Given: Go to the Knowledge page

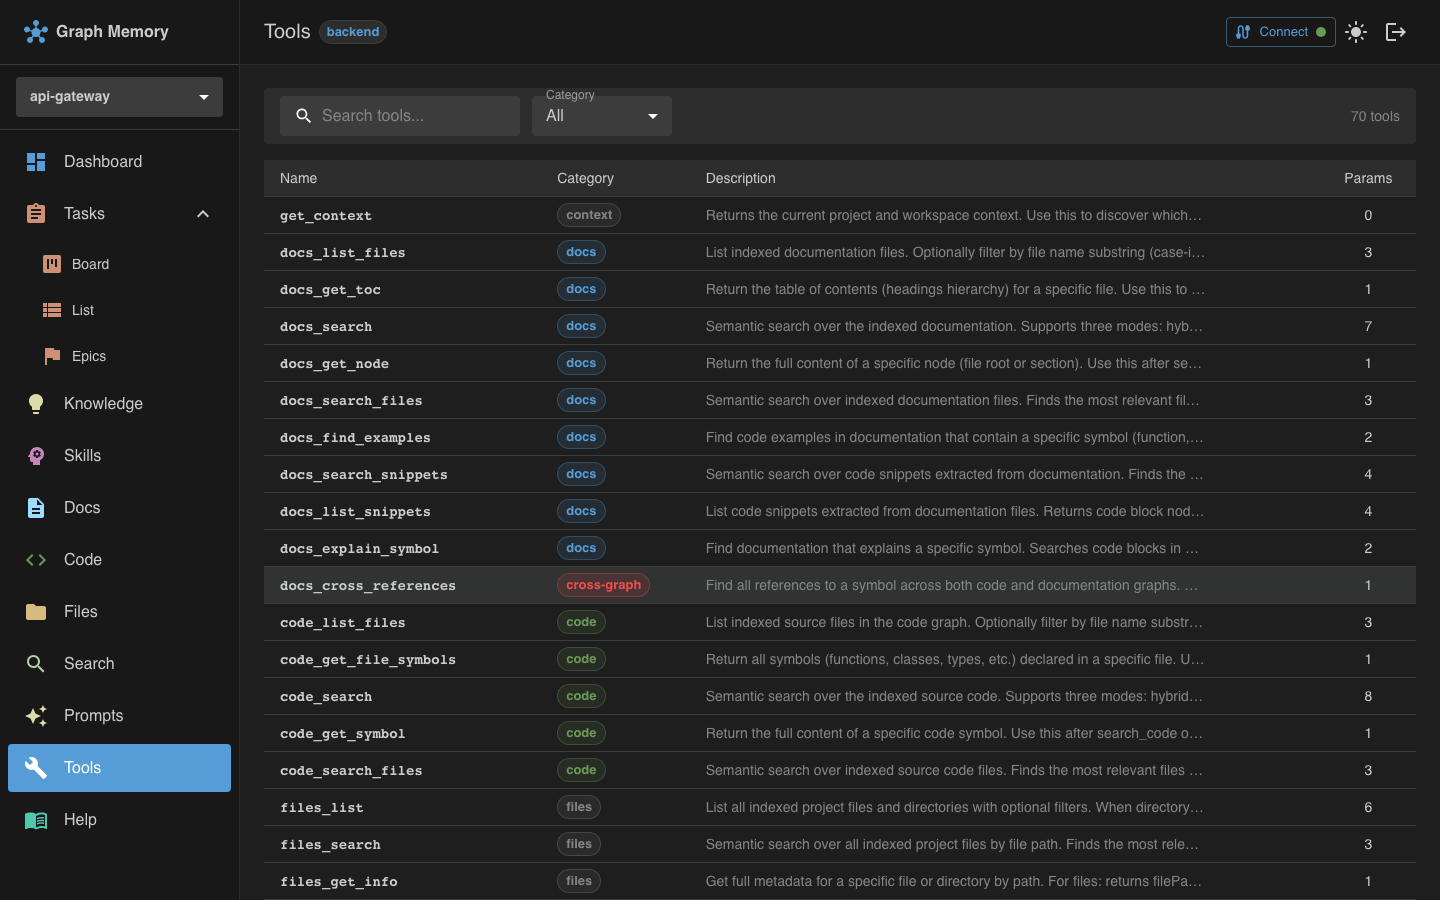Looking at the screenshot, I should pos(119,404).
